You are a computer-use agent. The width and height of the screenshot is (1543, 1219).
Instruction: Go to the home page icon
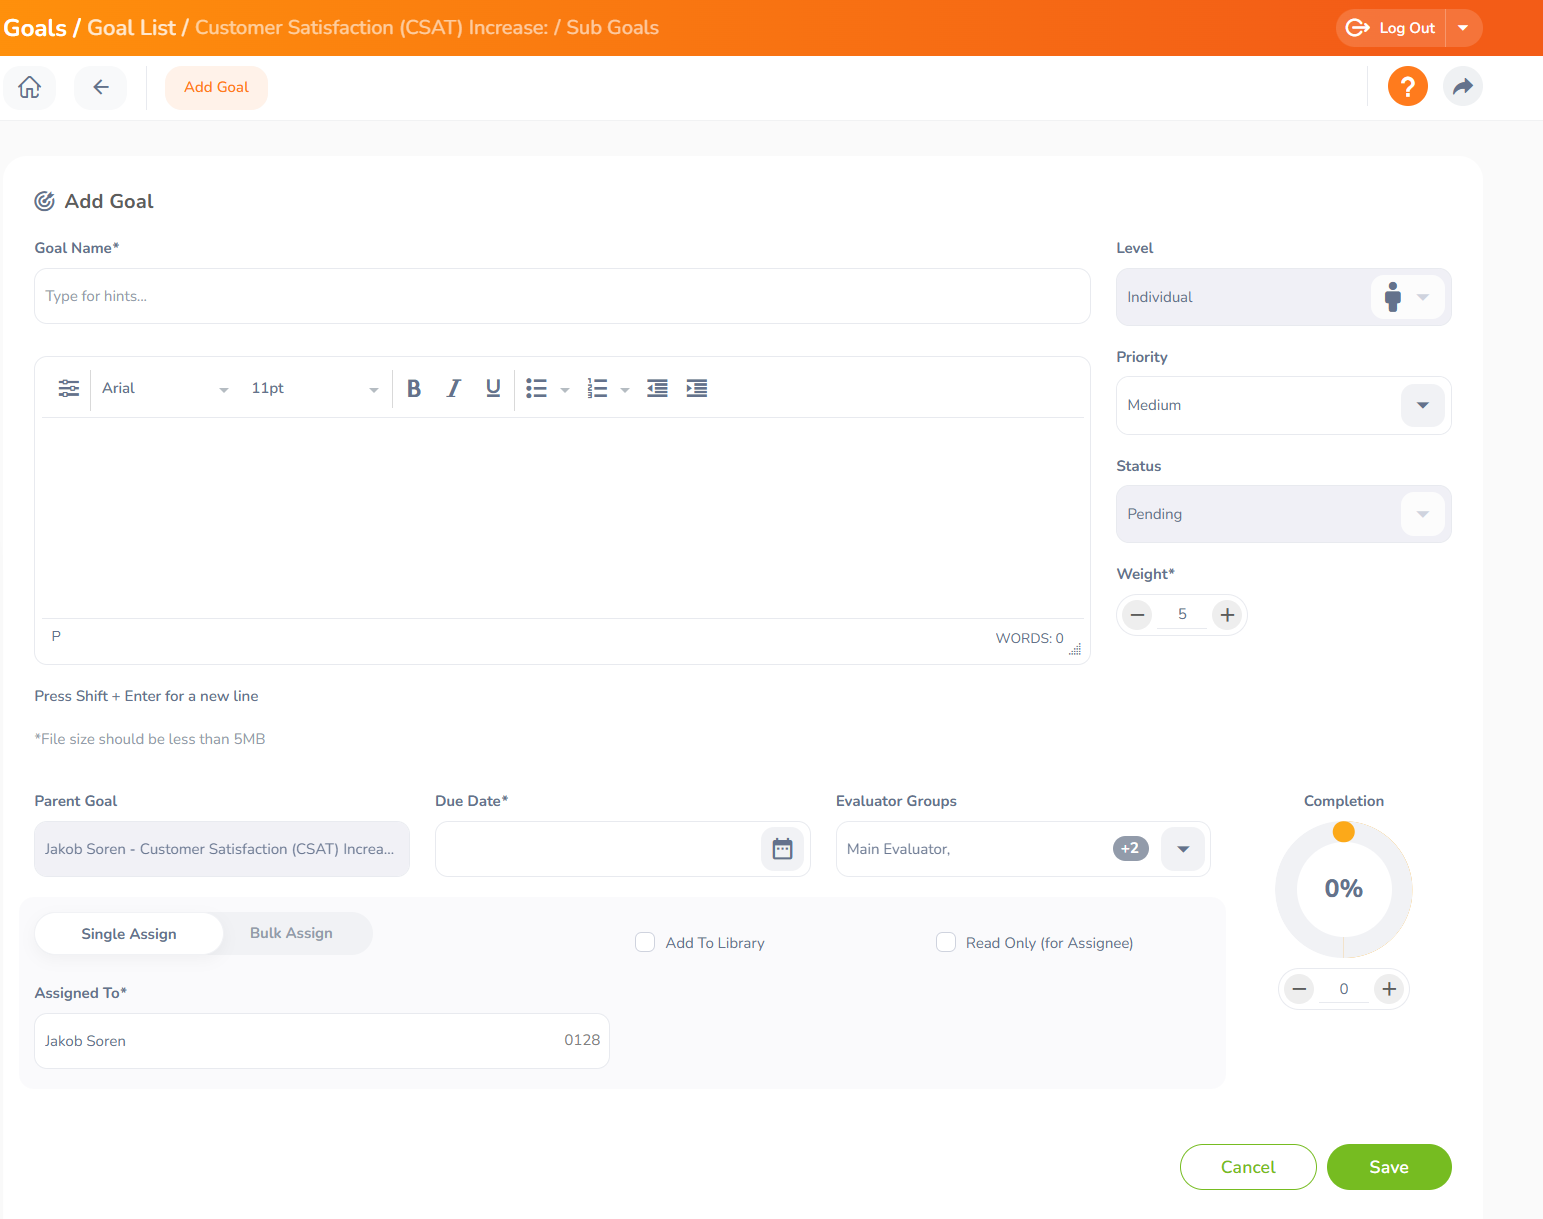(x=30, y=87)
